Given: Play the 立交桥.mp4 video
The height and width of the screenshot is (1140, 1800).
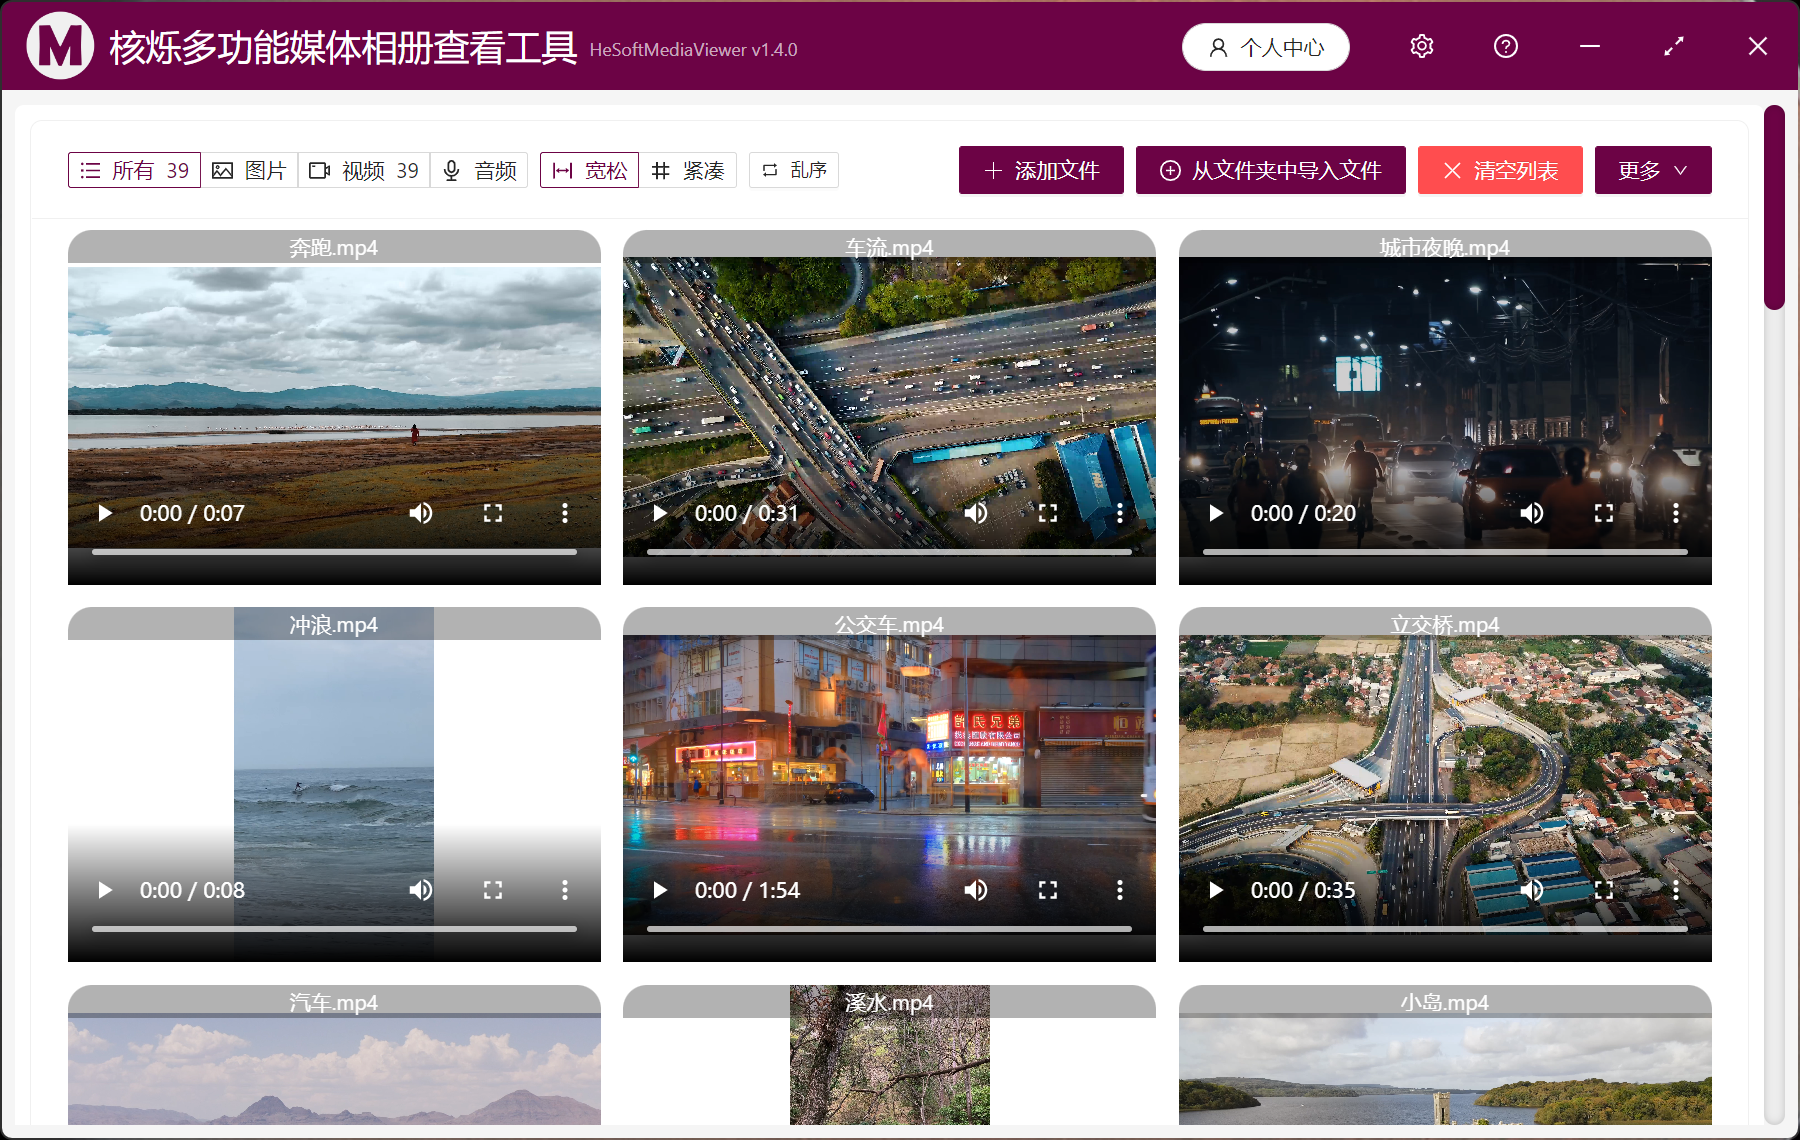Looking at the screenshot, I should (x=1215, y=889).
